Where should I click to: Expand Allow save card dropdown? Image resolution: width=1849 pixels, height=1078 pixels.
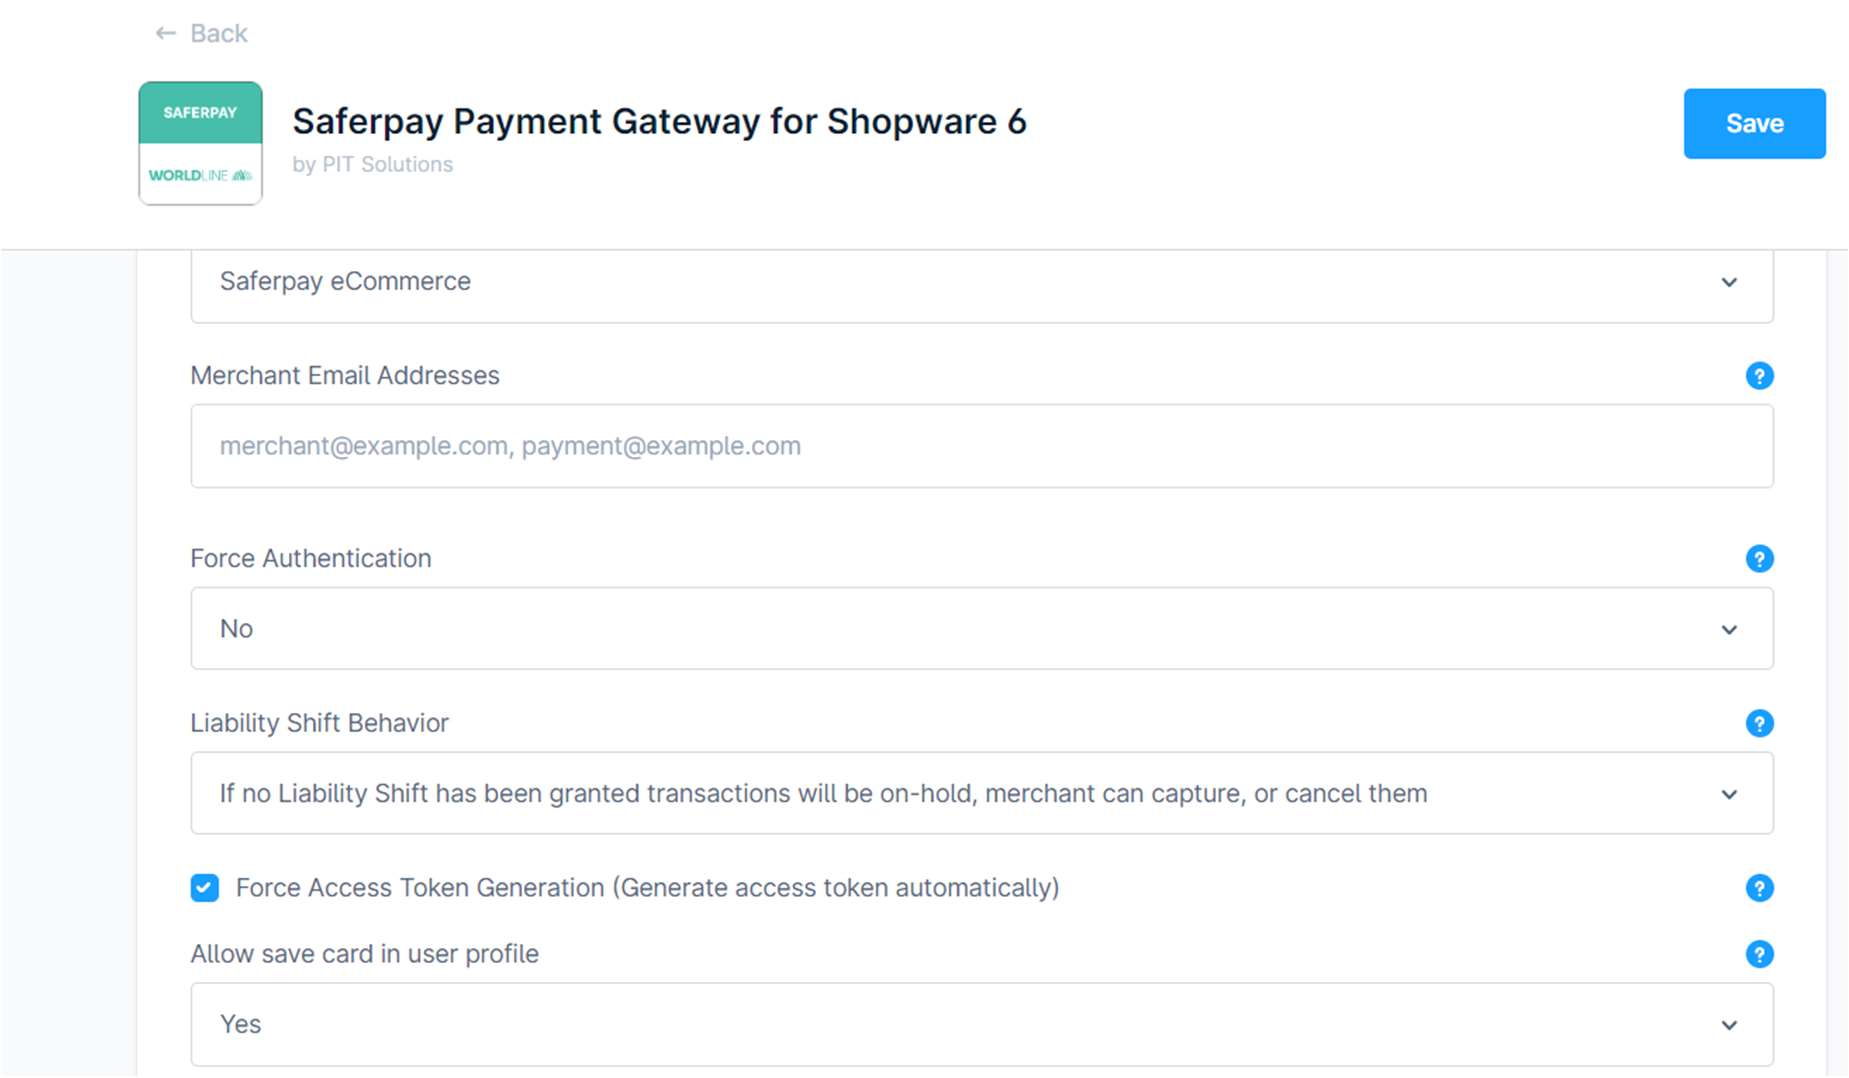(x=980, y=1025)
